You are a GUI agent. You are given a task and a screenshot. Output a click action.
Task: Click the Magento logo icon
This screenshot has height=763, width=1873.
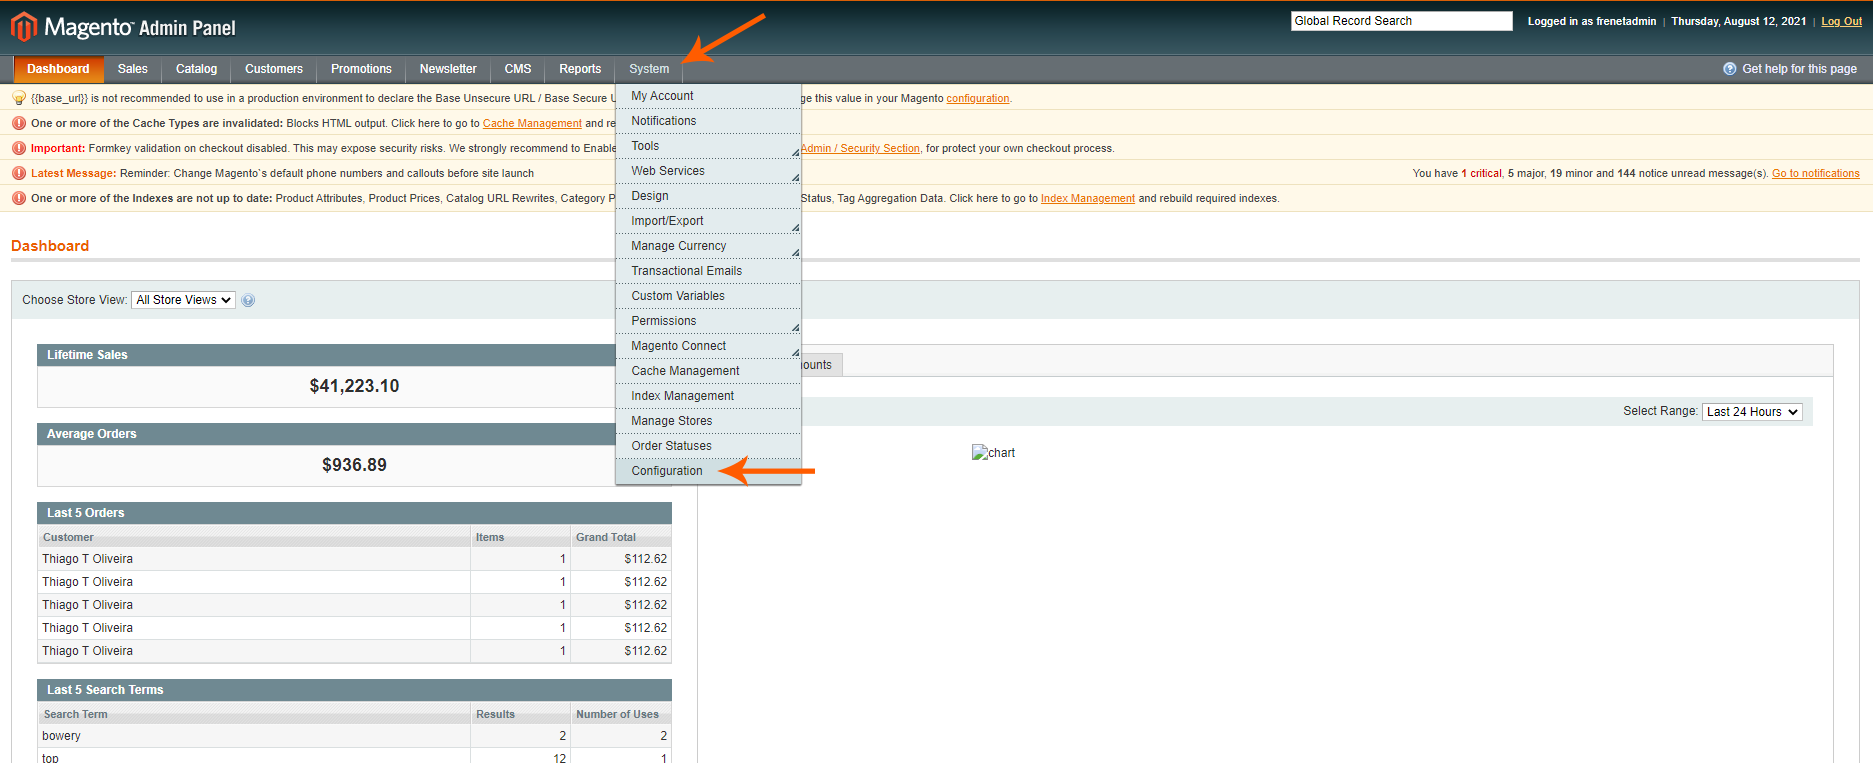24,27
